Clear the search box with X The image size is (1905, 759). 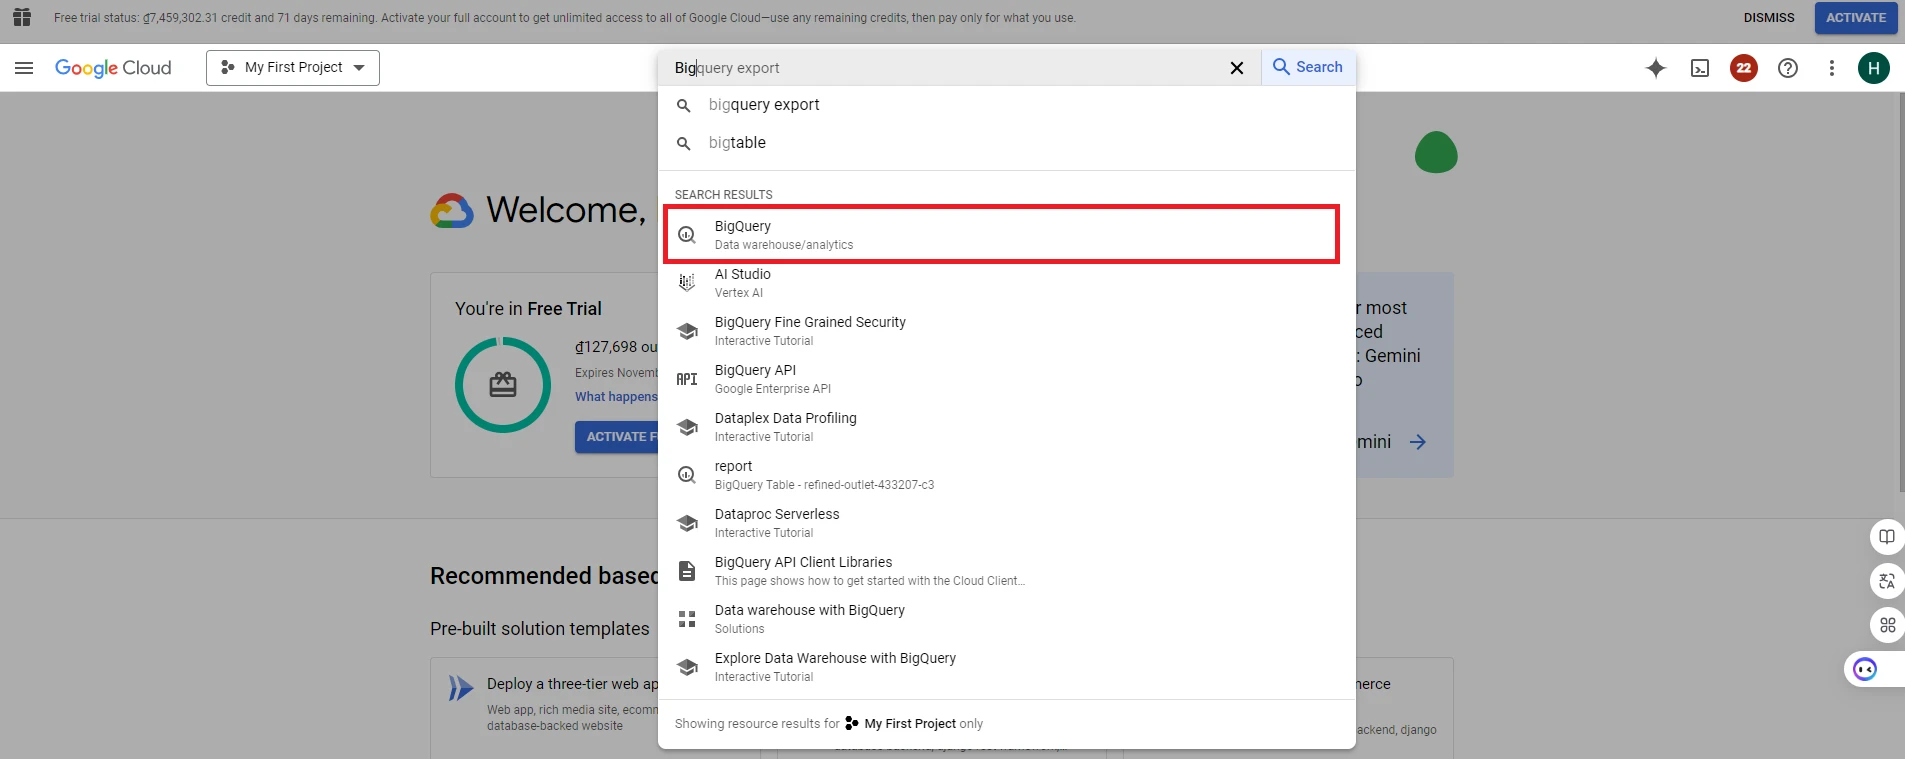tap(1237, 68)
